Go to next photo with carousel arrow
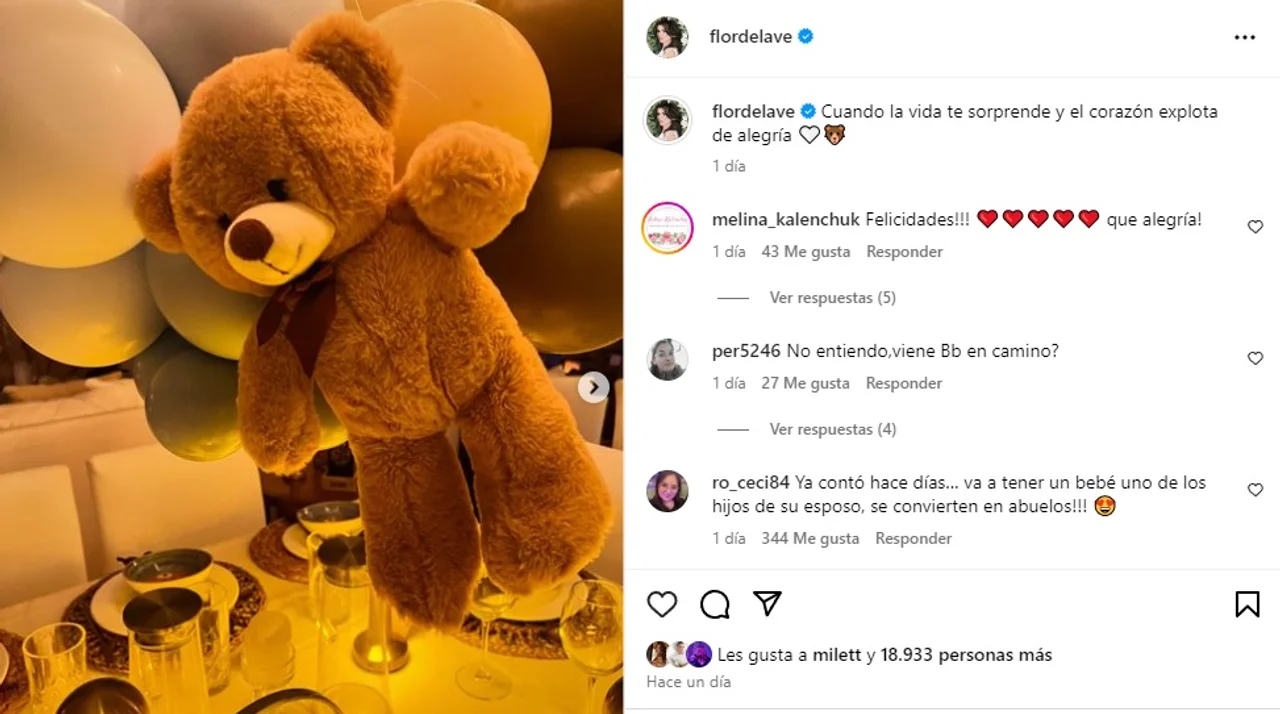The image size is (1280, 714). [593, 387]
